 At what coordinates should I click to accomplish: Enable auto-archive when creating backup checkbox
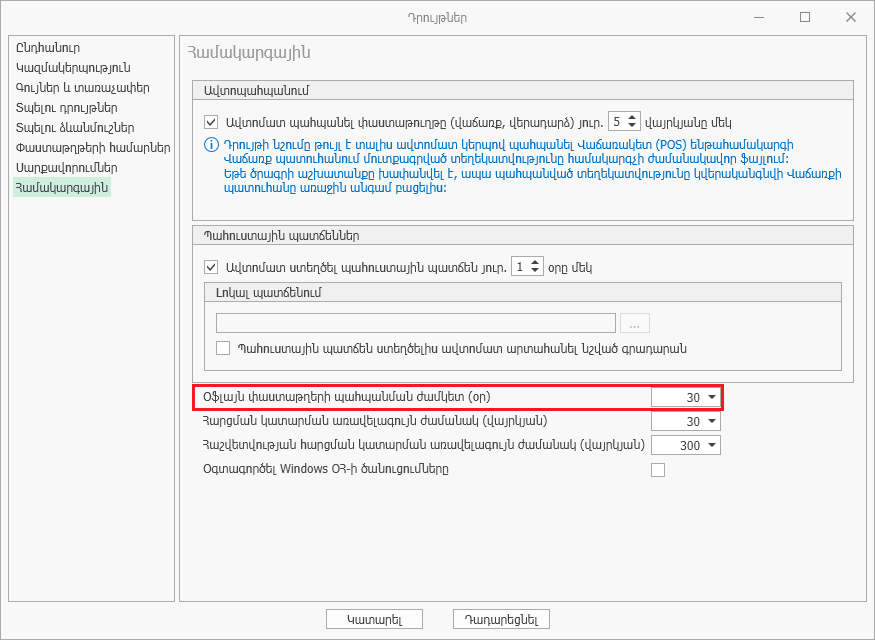[x=224, y=348]
